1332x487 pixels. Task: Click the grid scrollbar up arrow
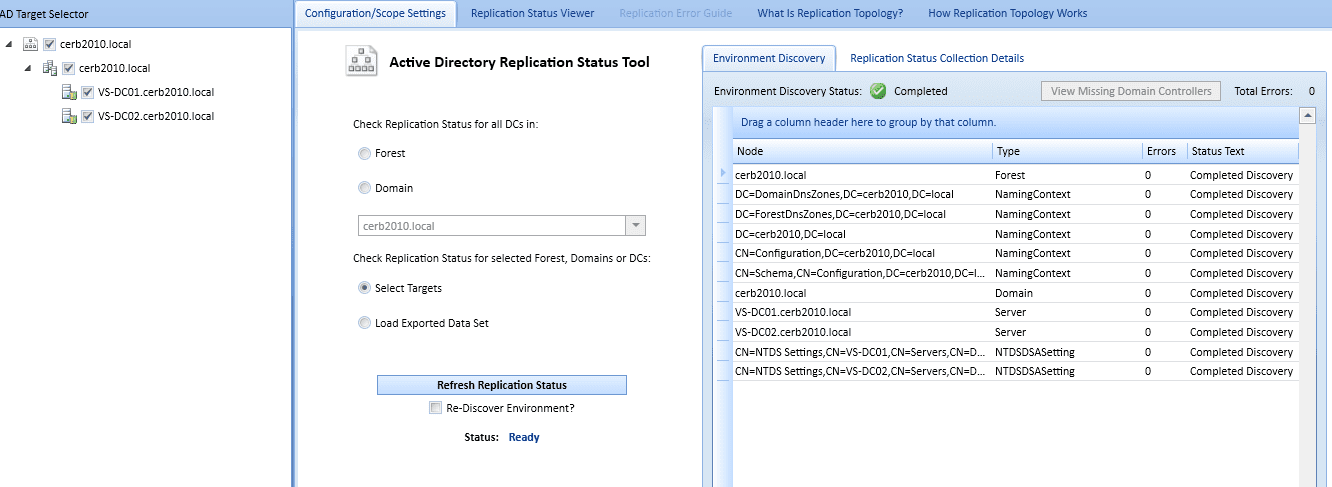coord(1307,115)
